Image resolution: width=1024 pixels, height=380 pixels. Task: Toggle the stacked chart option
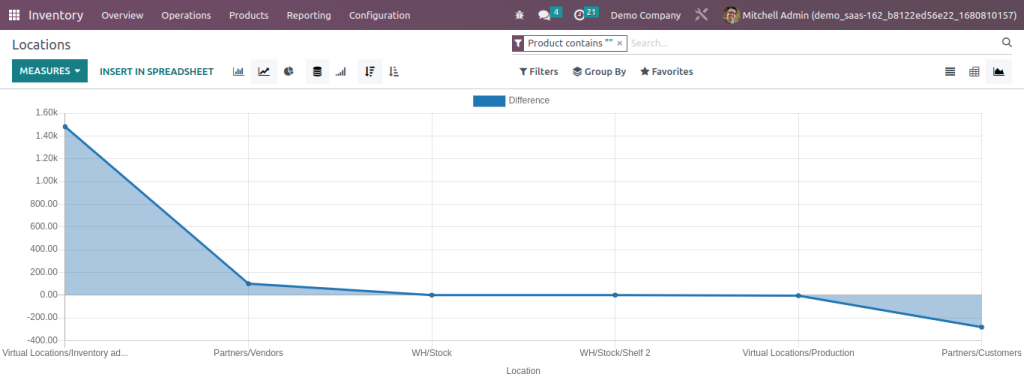click(x=317, y=71)
